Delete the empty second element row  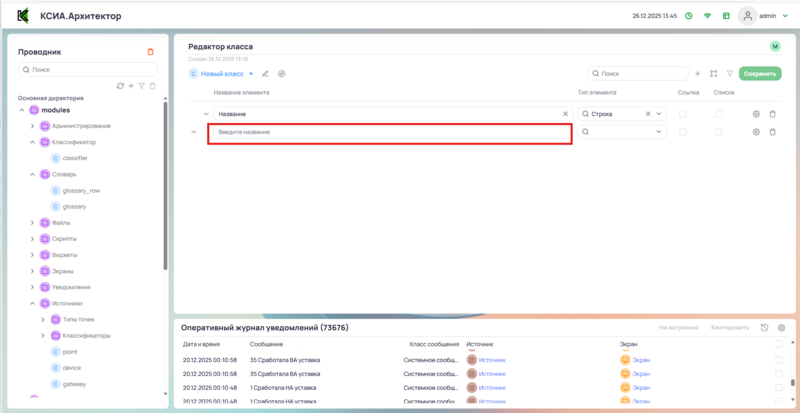(x=772, y=132)
